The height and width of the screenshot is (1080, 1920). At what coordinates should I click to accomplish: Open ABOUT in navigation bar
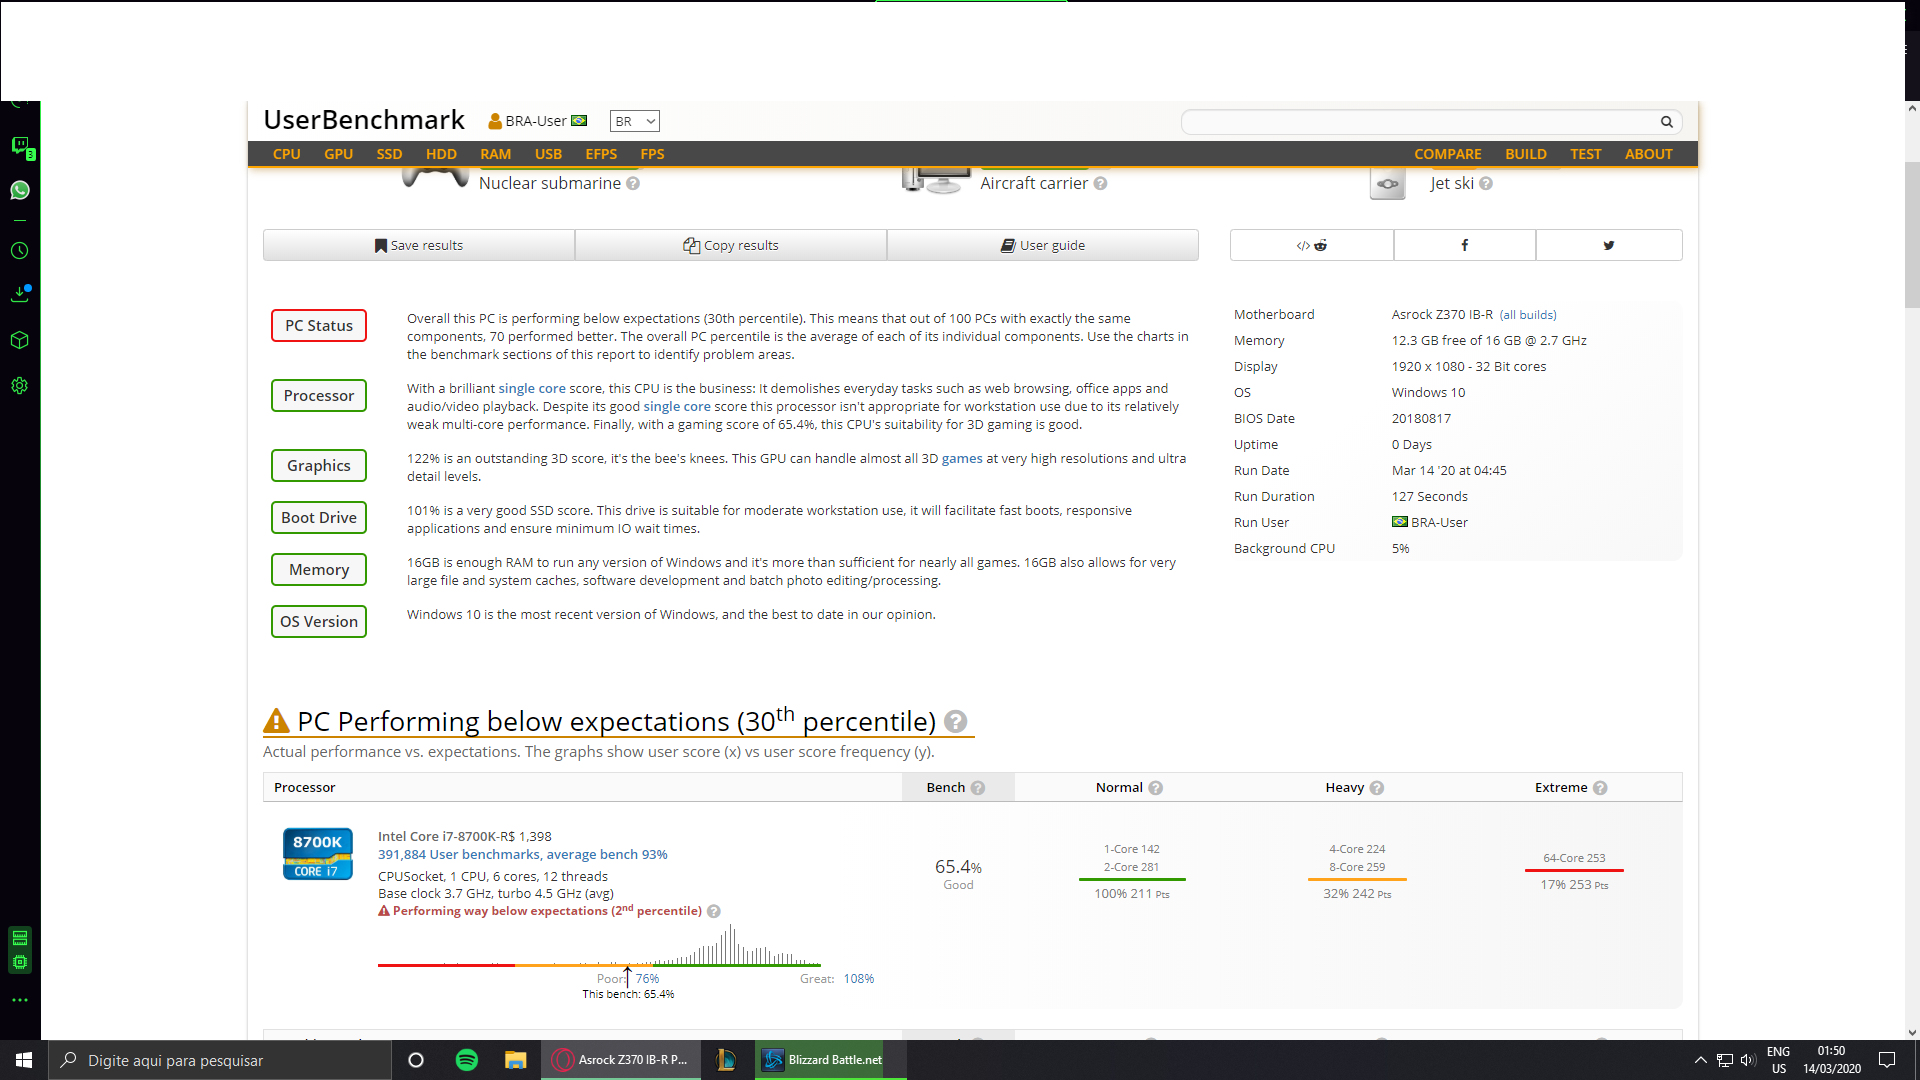[1648, 154]
